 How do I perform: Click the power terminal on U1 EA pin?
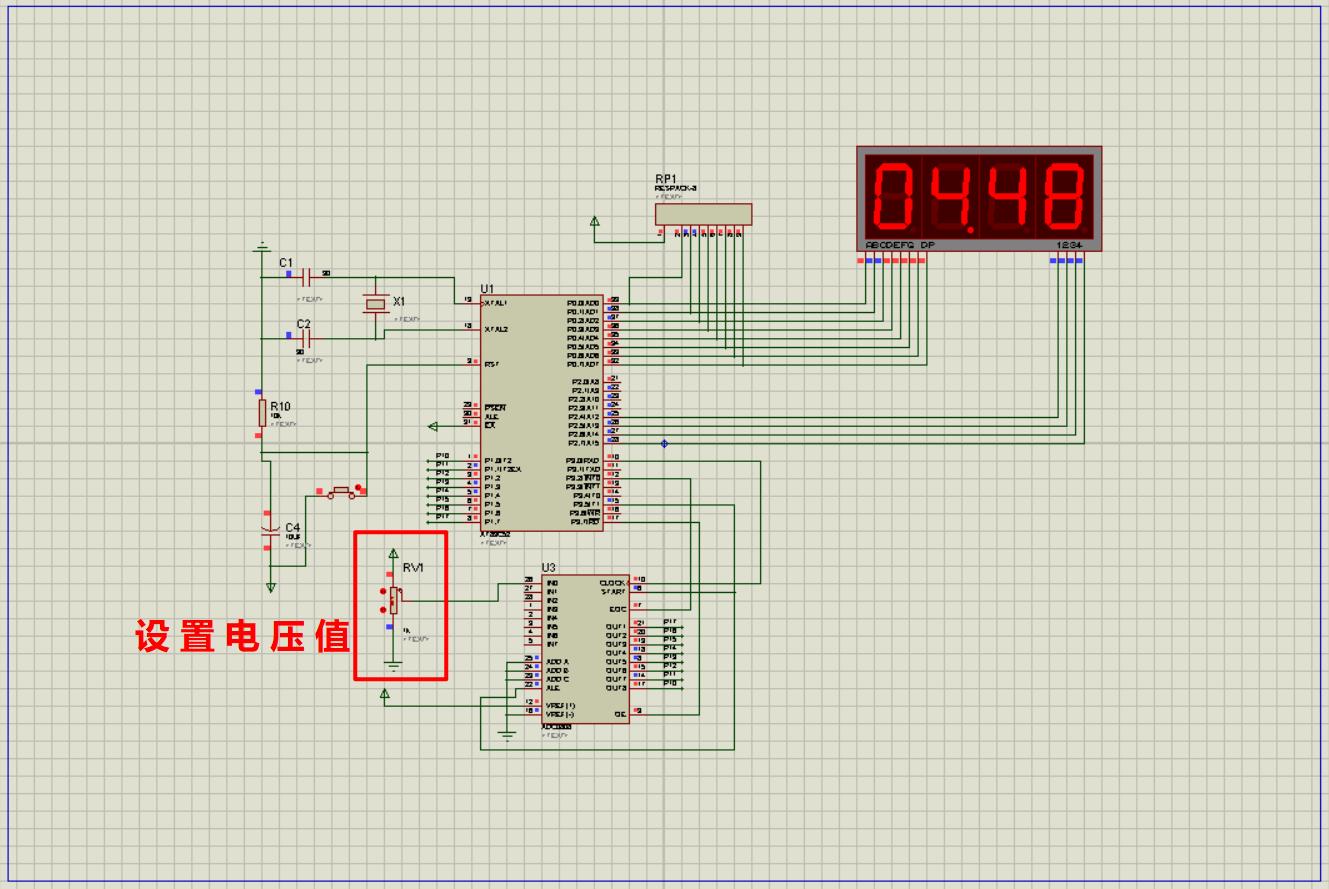pos(433,426)
